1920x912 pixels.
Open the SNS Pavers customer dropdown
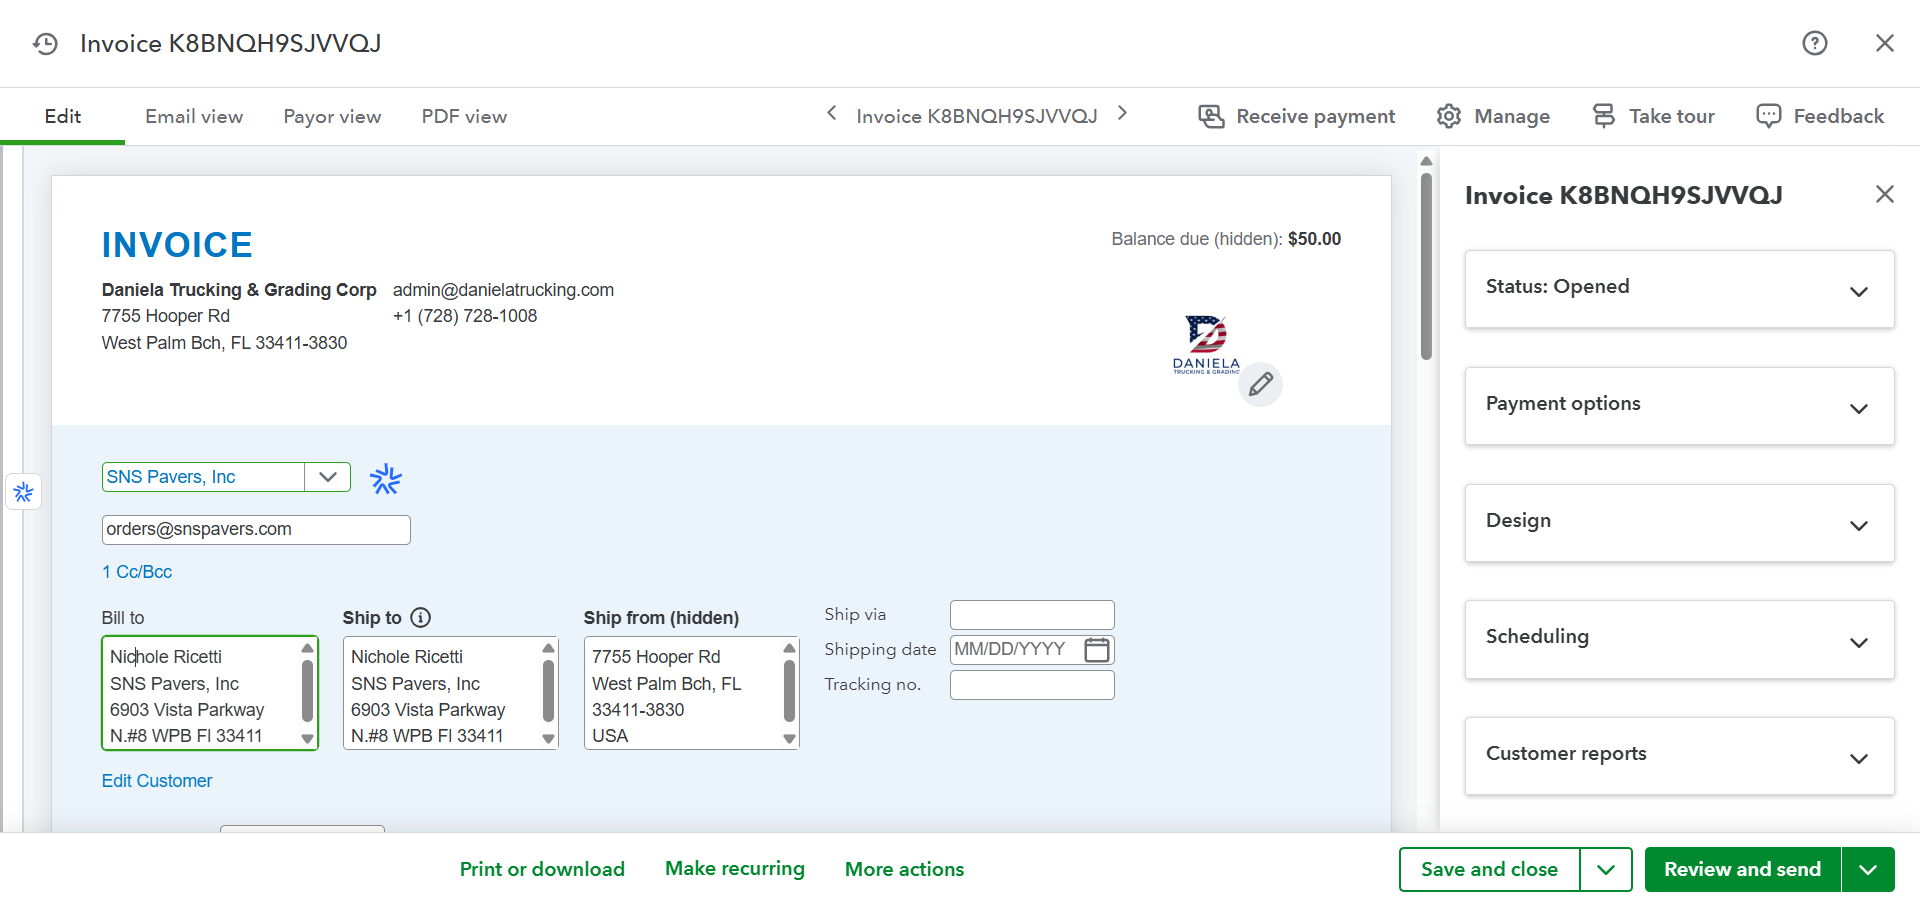click(x=327, y=477)
